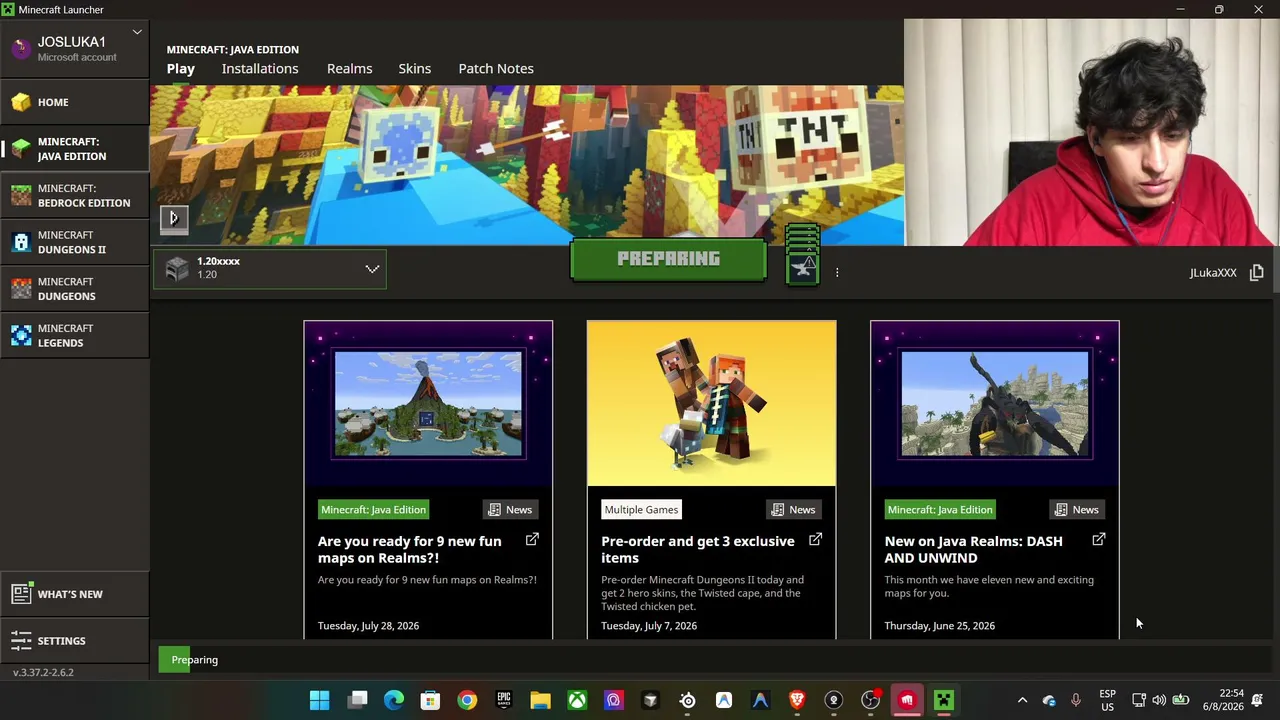Open Minecraft Dungeons in the sidebar
The height and width of the screenshot is (720, 1280).
click(75, 289)
